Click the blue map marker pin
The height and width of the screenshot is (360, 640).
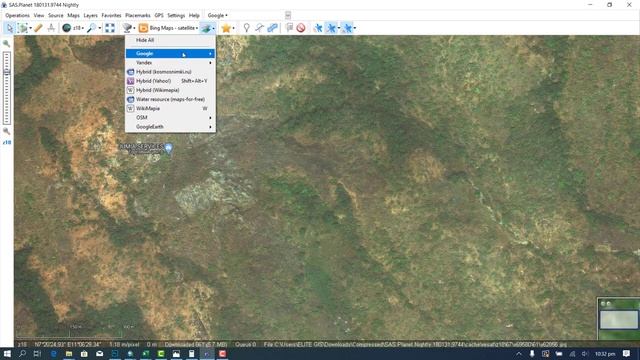(169, 148)
